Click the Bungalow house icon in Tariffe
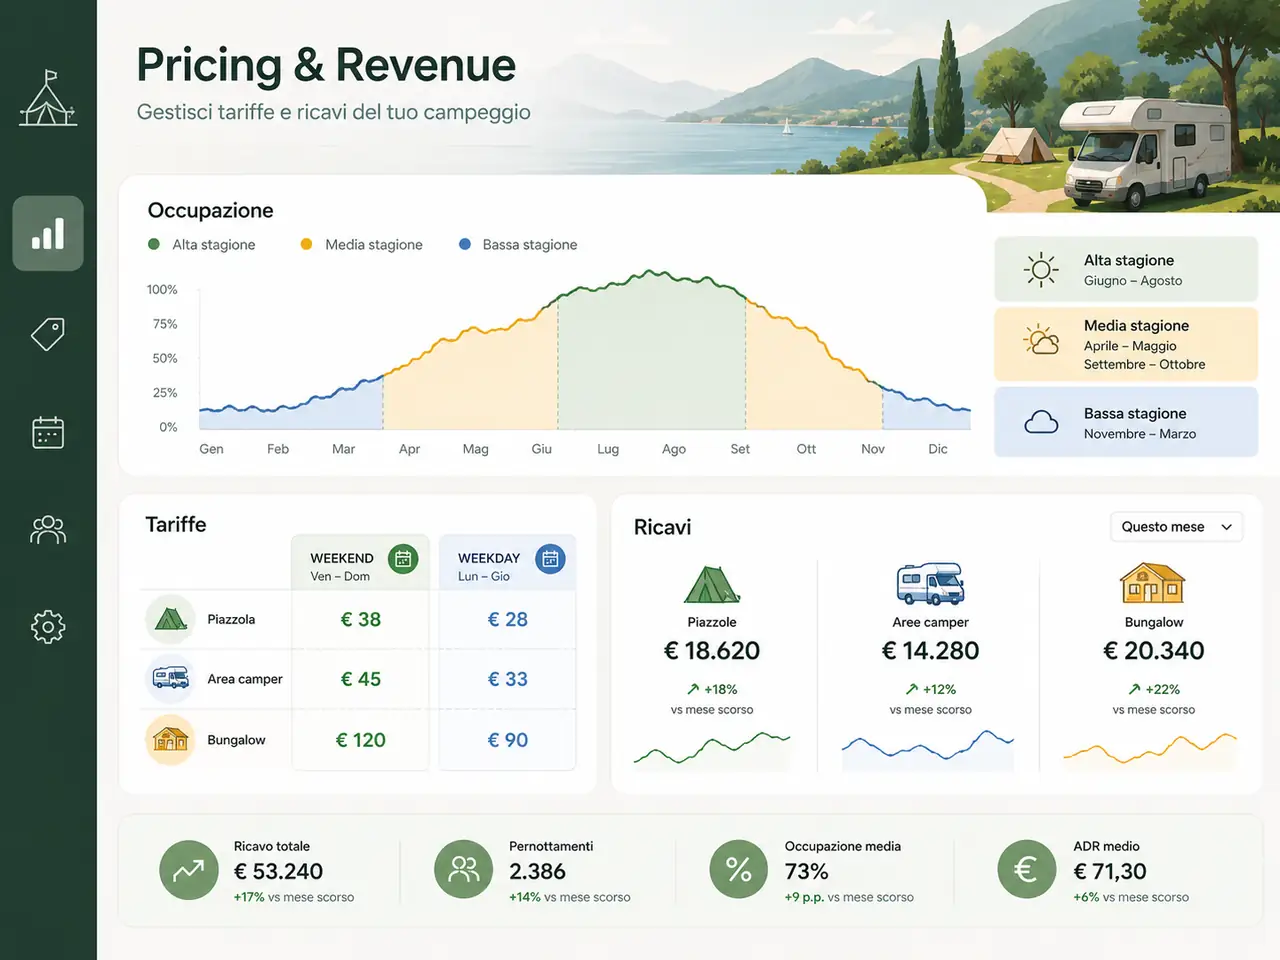Image resolution: width=1280 pixels, height=960 pixels. click(x=170, y=740)
